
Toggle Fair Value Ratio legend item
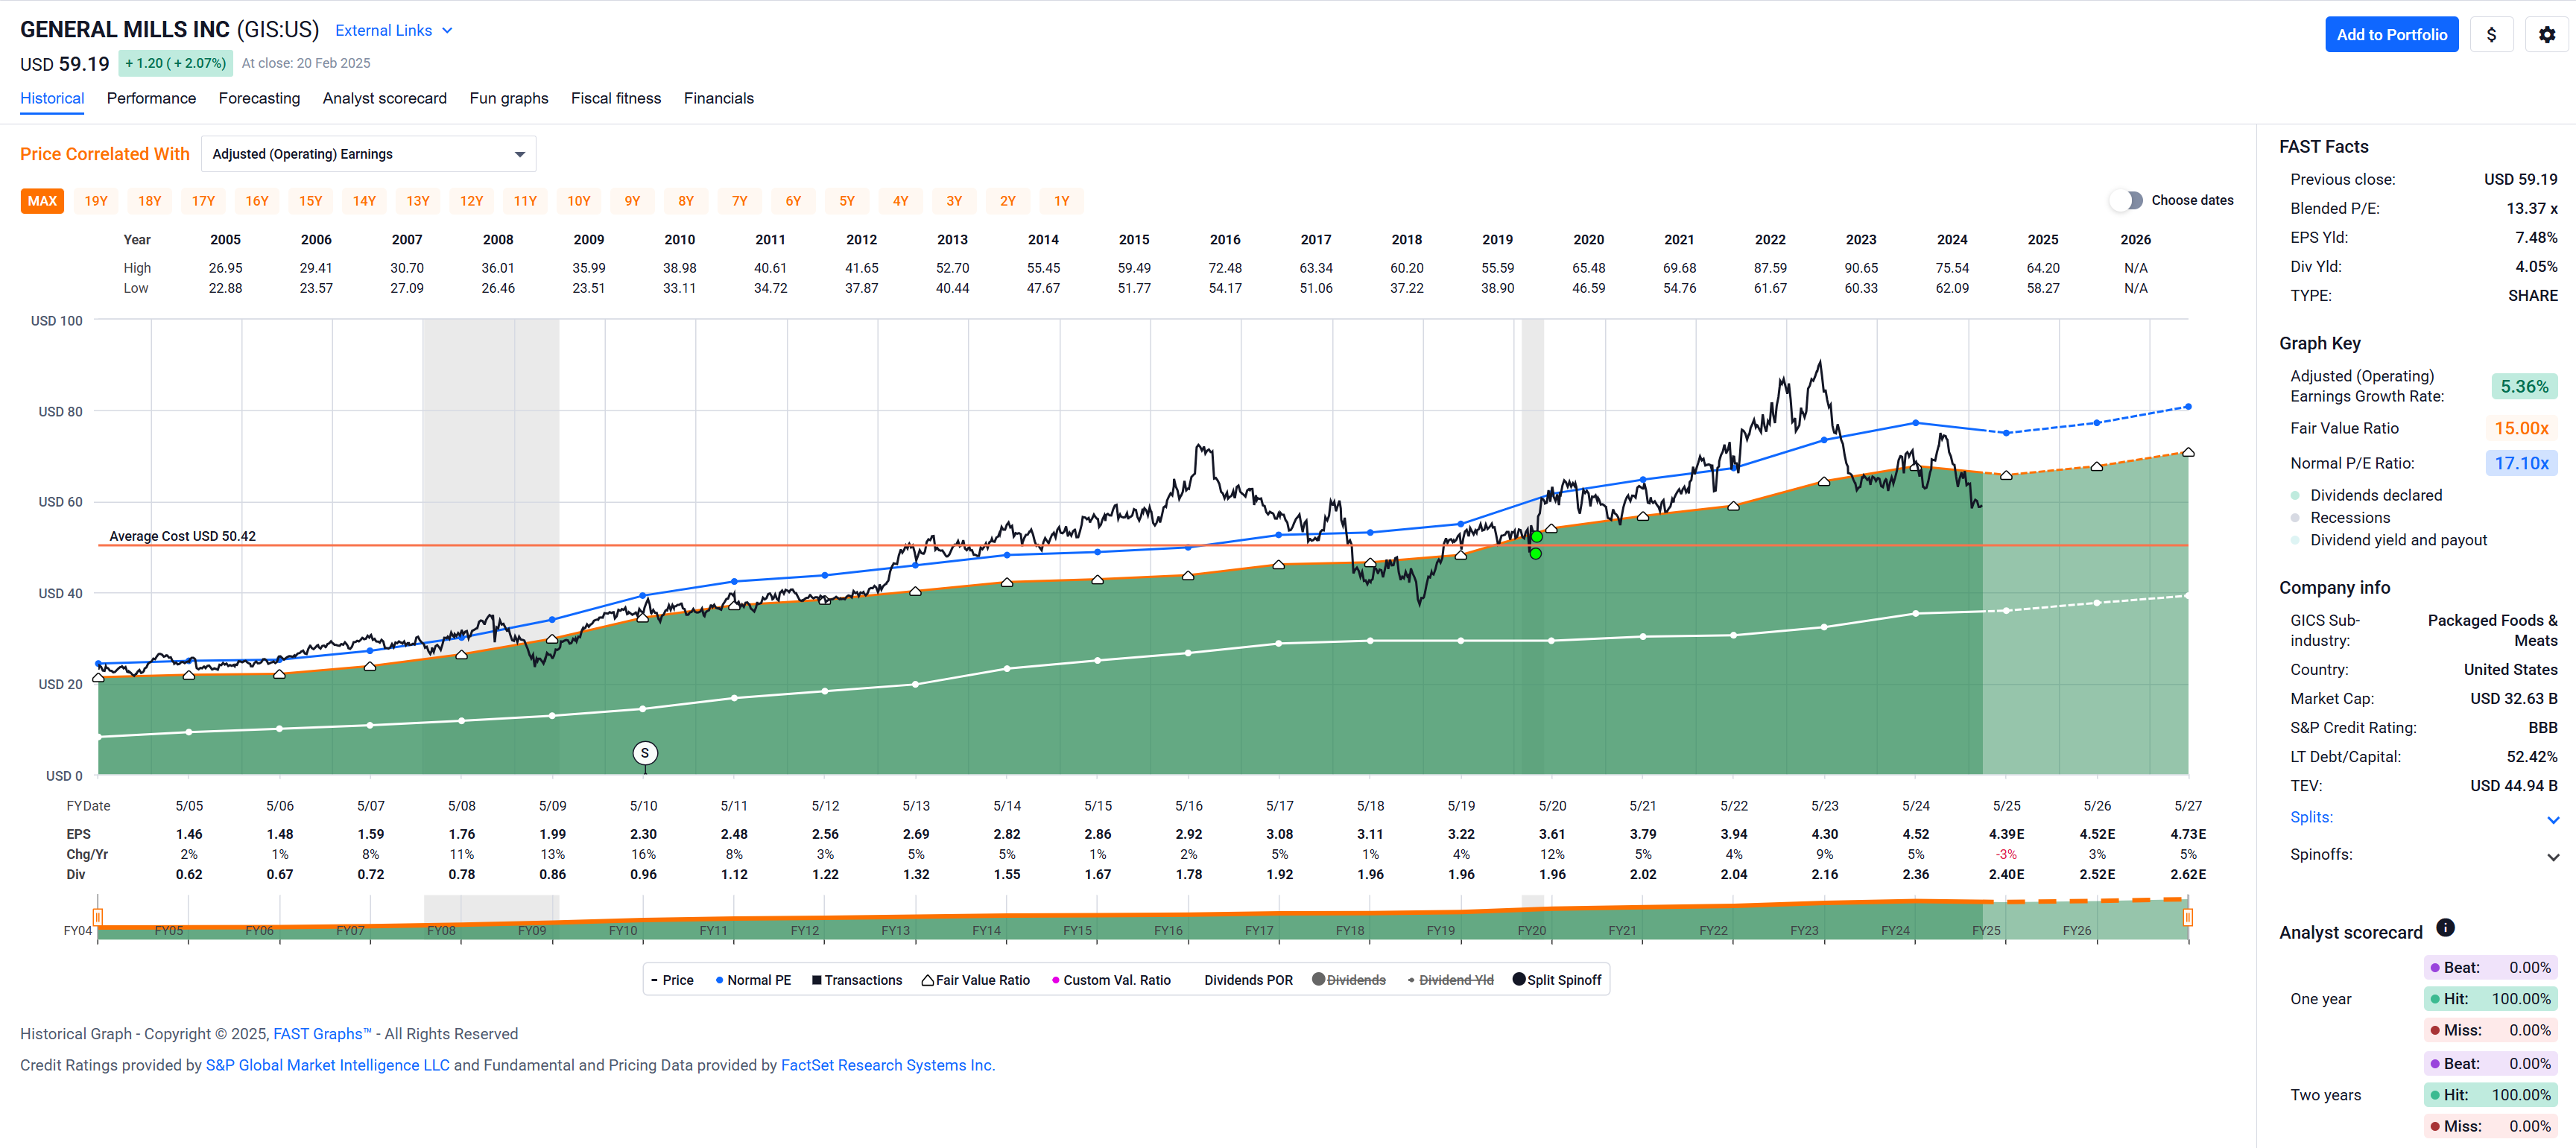[x=976, y=980]
